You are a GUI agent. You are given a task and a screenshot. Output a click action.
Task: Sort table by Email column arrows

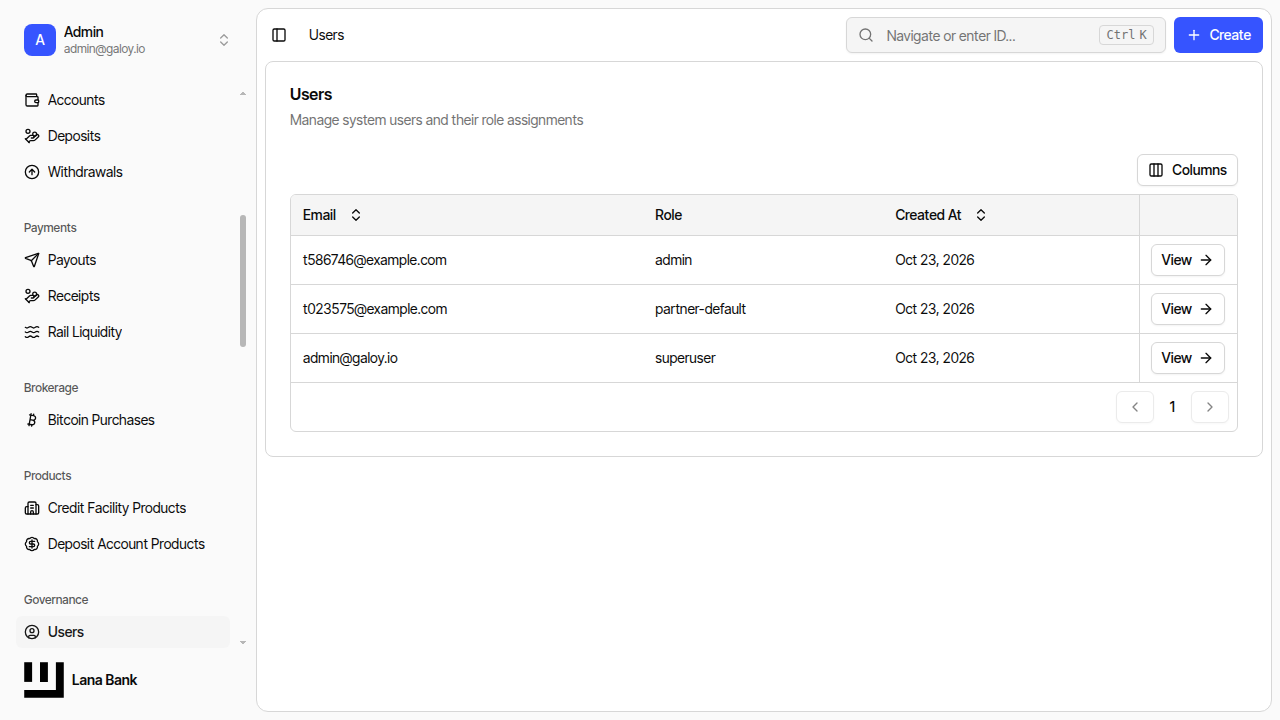(355, 215)
